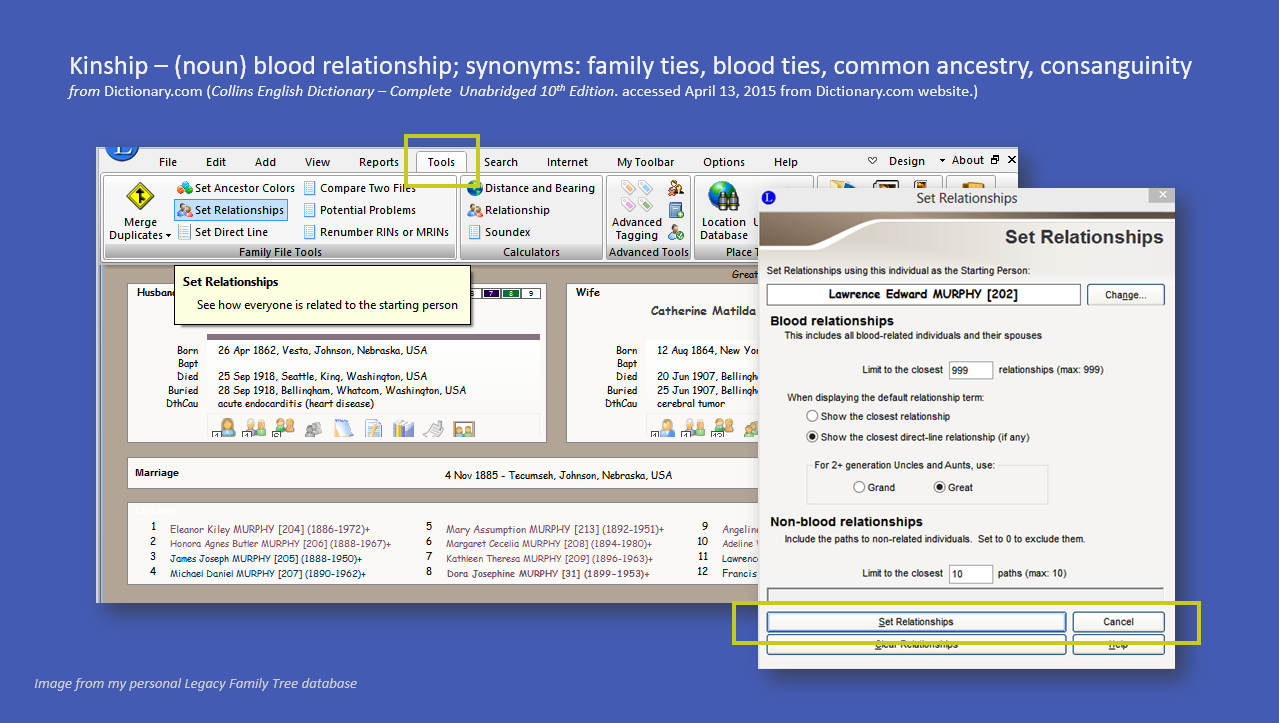This screenshot has width=1279, height=723.
Task: Click the Clear Relationships button
Action: point(916,645)
